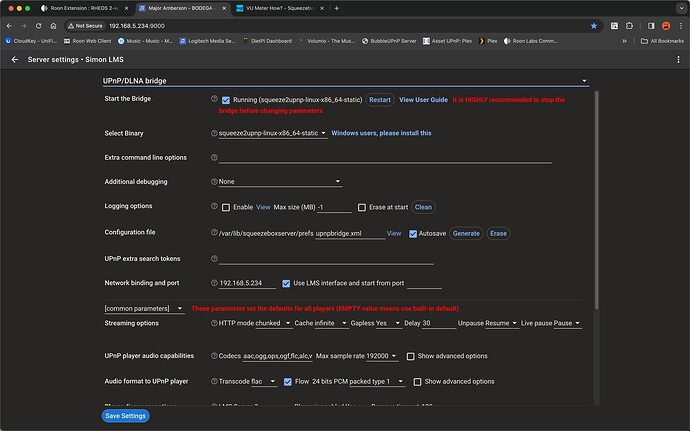Open the BubbleUPnP Server bookmark
690x431 pixels.
tap(389, 41)
